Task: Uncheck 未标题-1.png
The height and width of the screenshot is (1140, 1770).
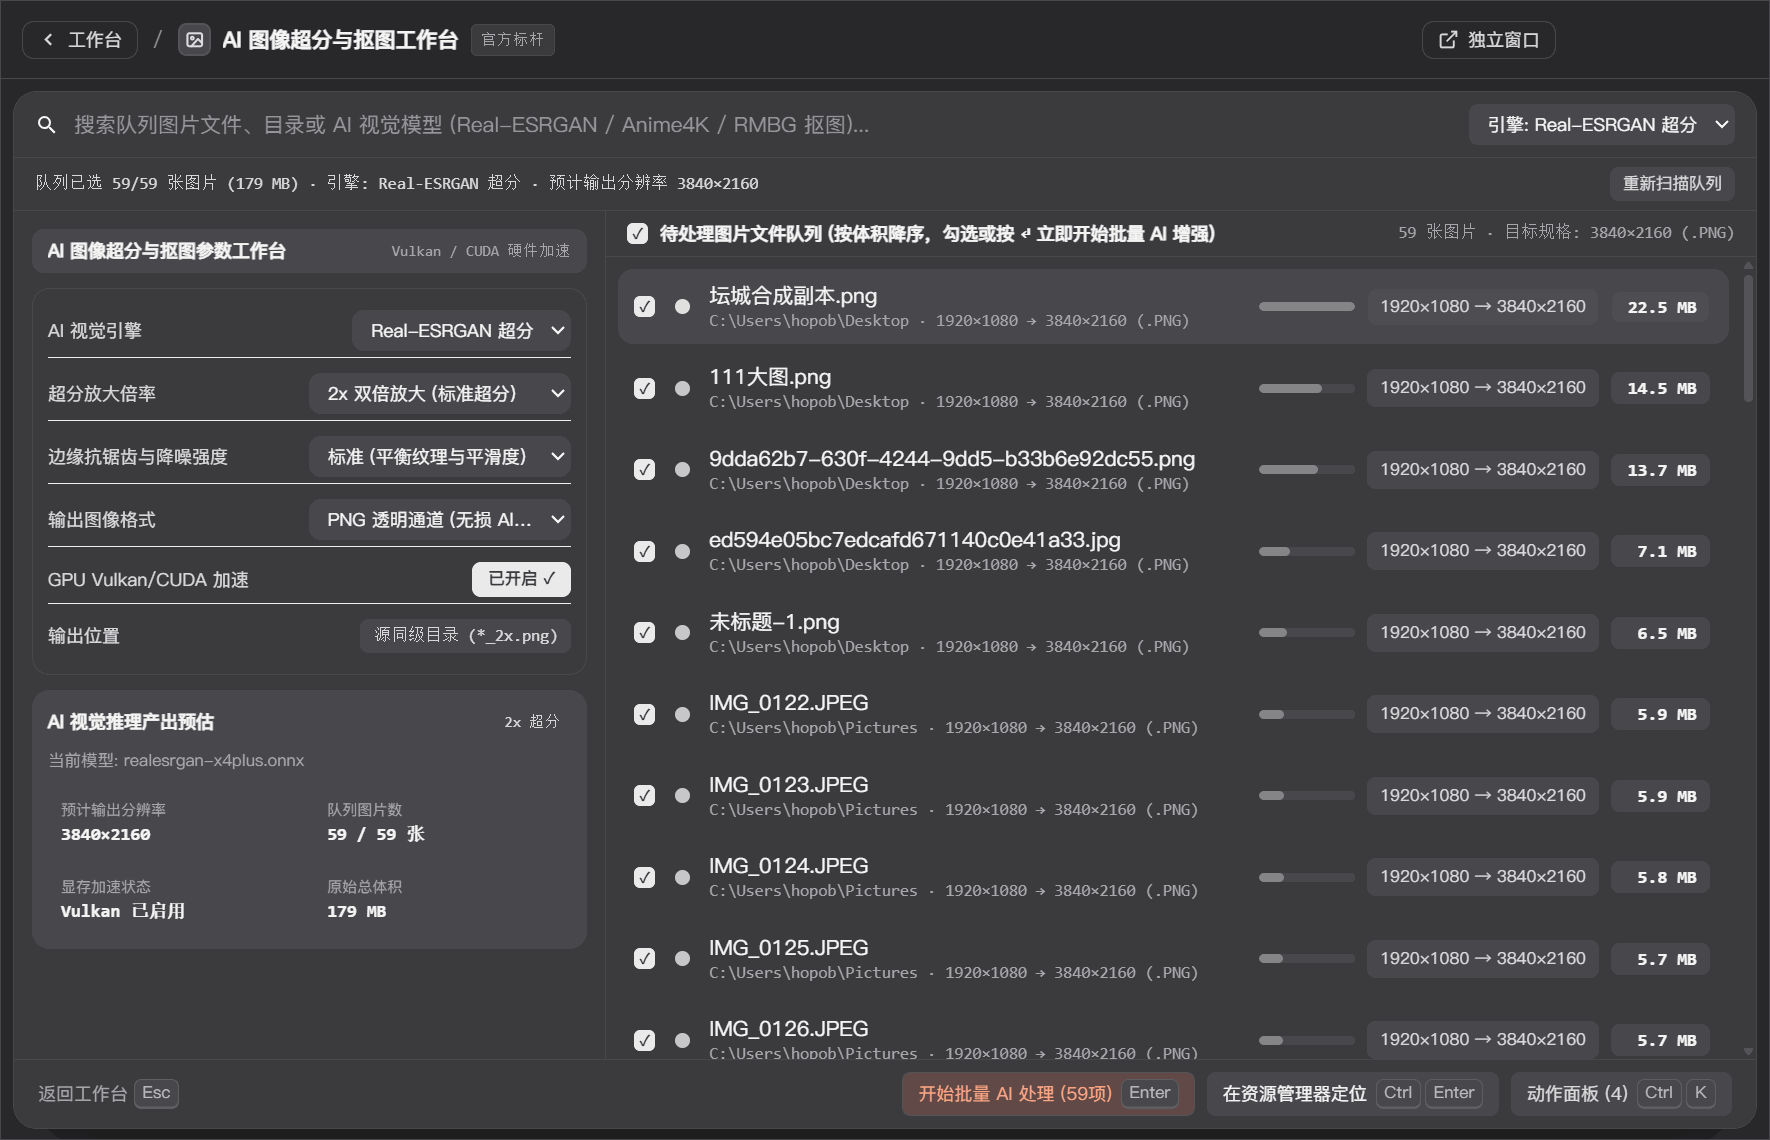Action: (645, 633)
